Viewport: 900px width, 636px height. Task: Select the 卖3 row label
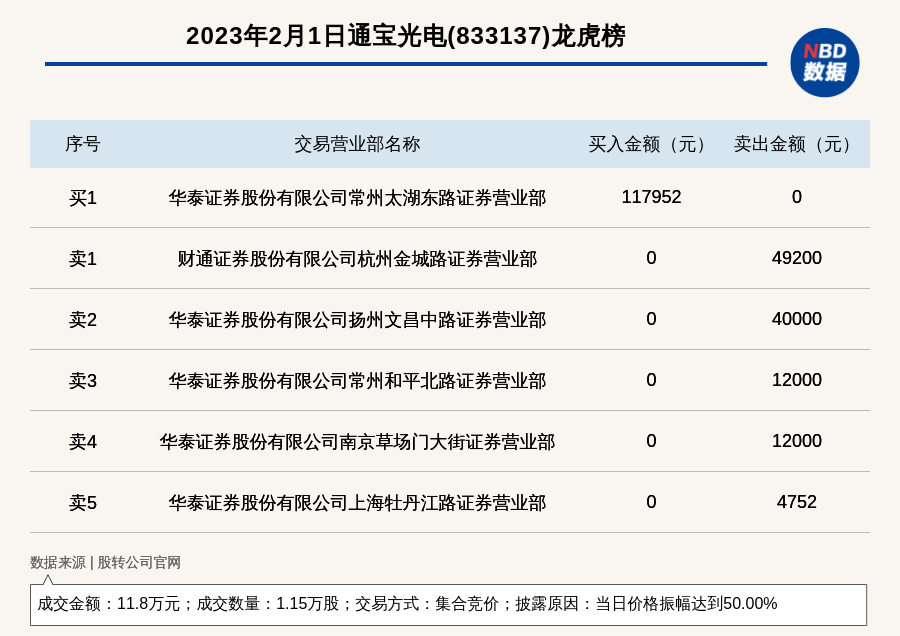tap(83, 381)
